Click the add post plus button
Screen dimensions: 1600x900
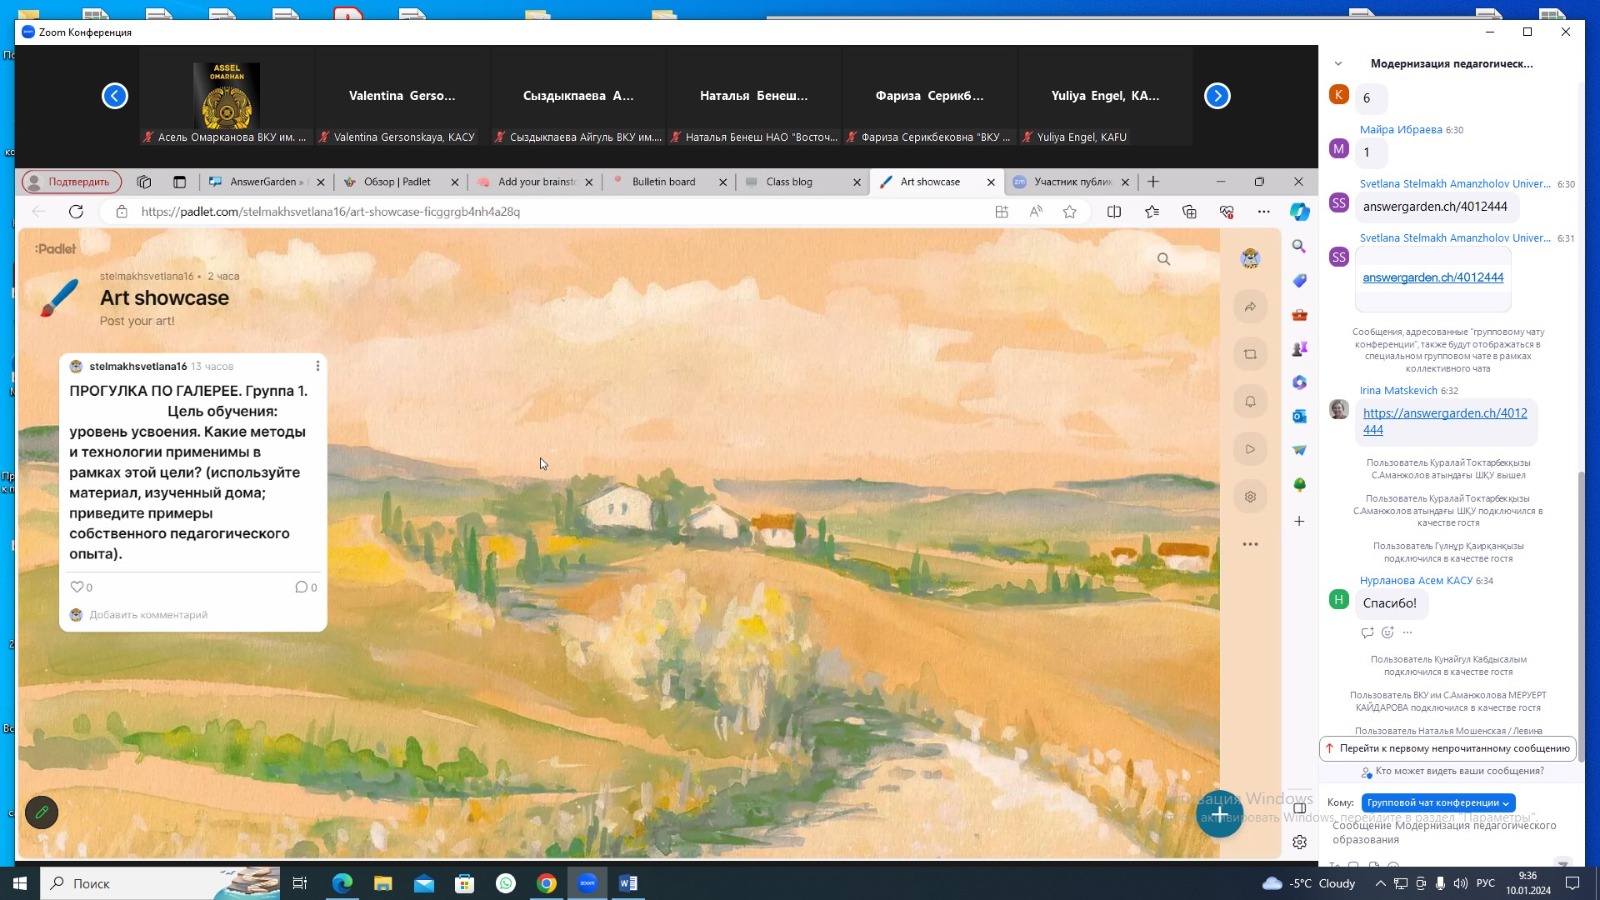click(1219, 814)
